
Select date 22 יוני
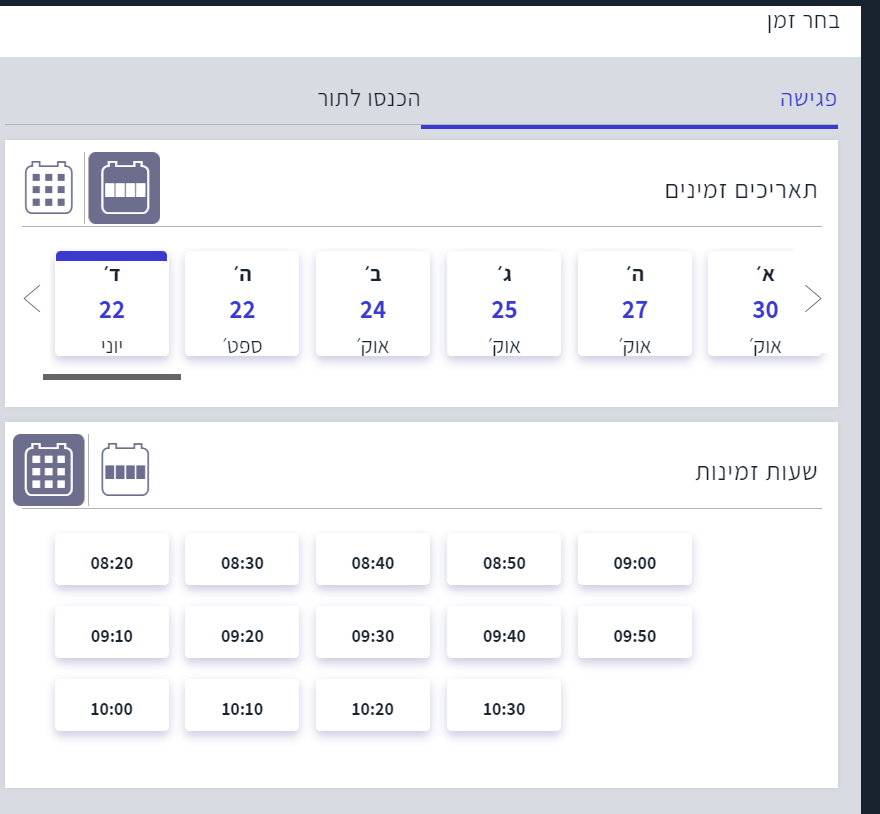(112, 305)
